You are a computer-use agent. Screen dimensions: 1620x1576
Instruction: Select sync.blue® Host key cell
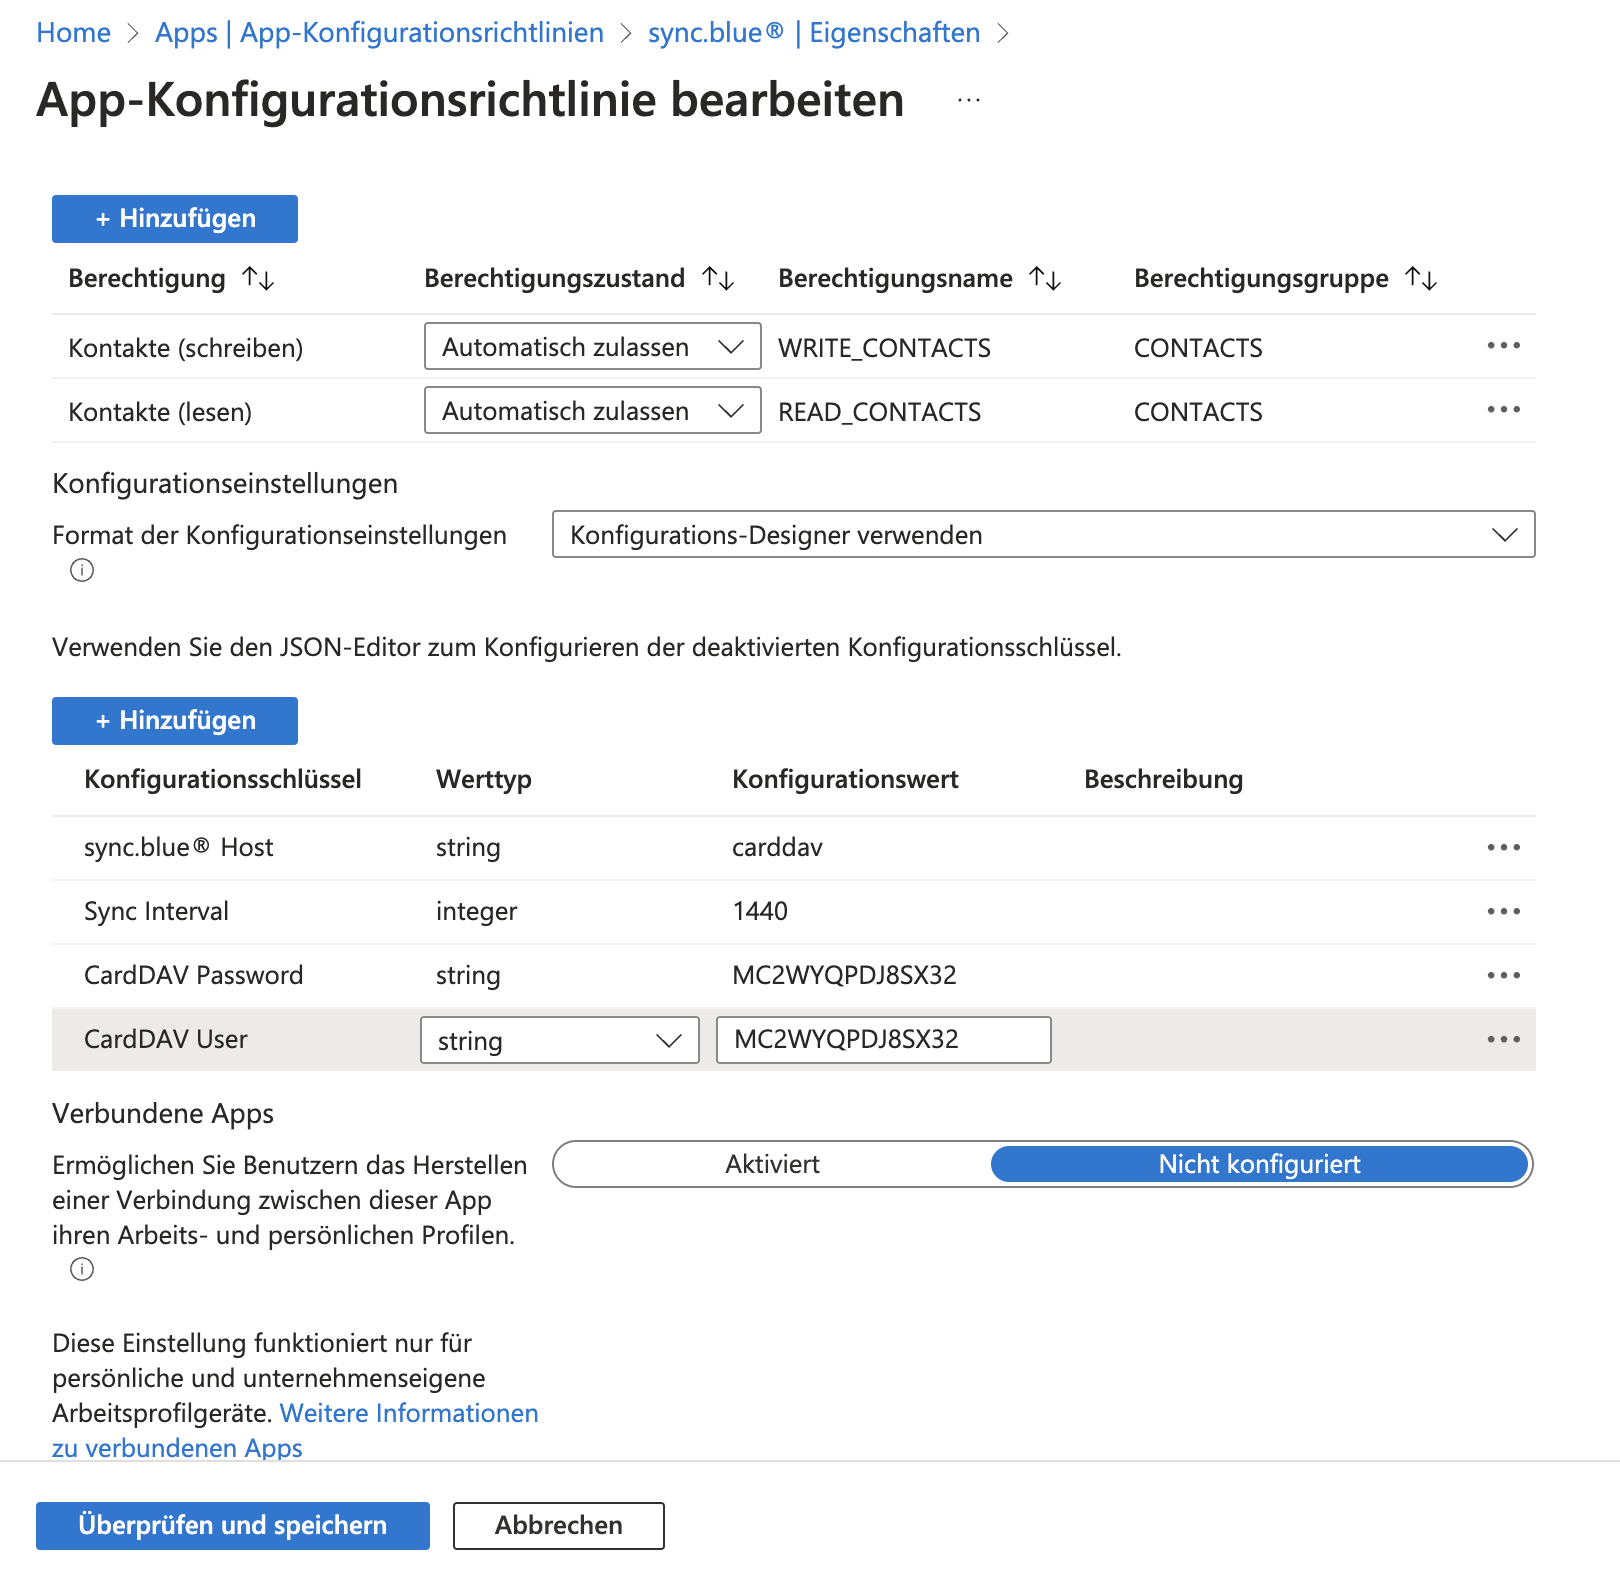click(179, 848)
